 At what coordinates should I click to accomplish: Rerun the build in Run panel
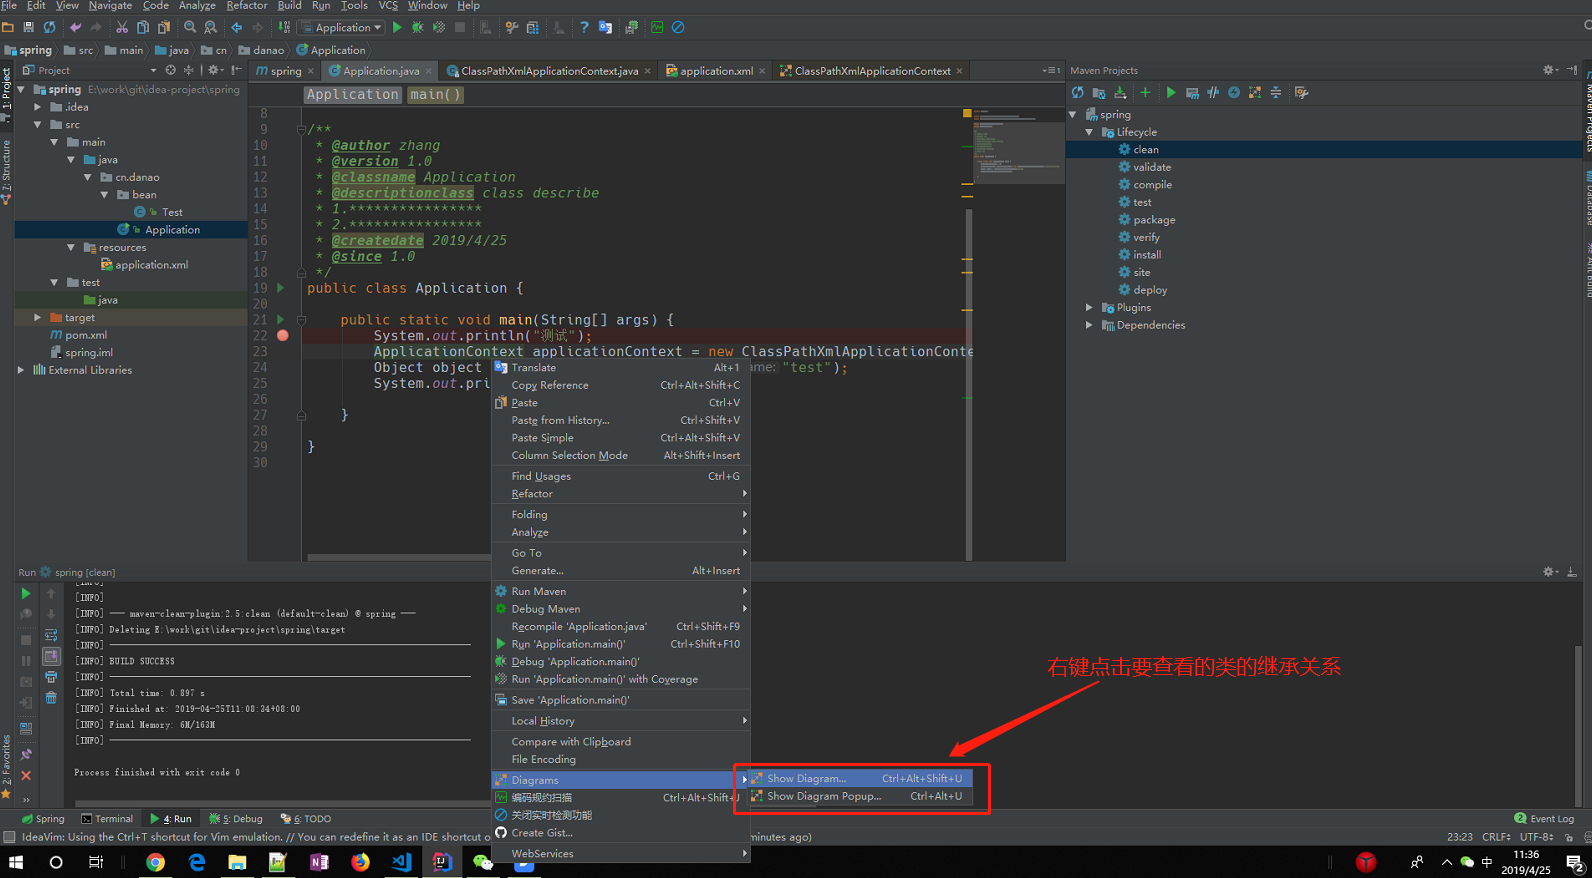[x=26, y=594]
